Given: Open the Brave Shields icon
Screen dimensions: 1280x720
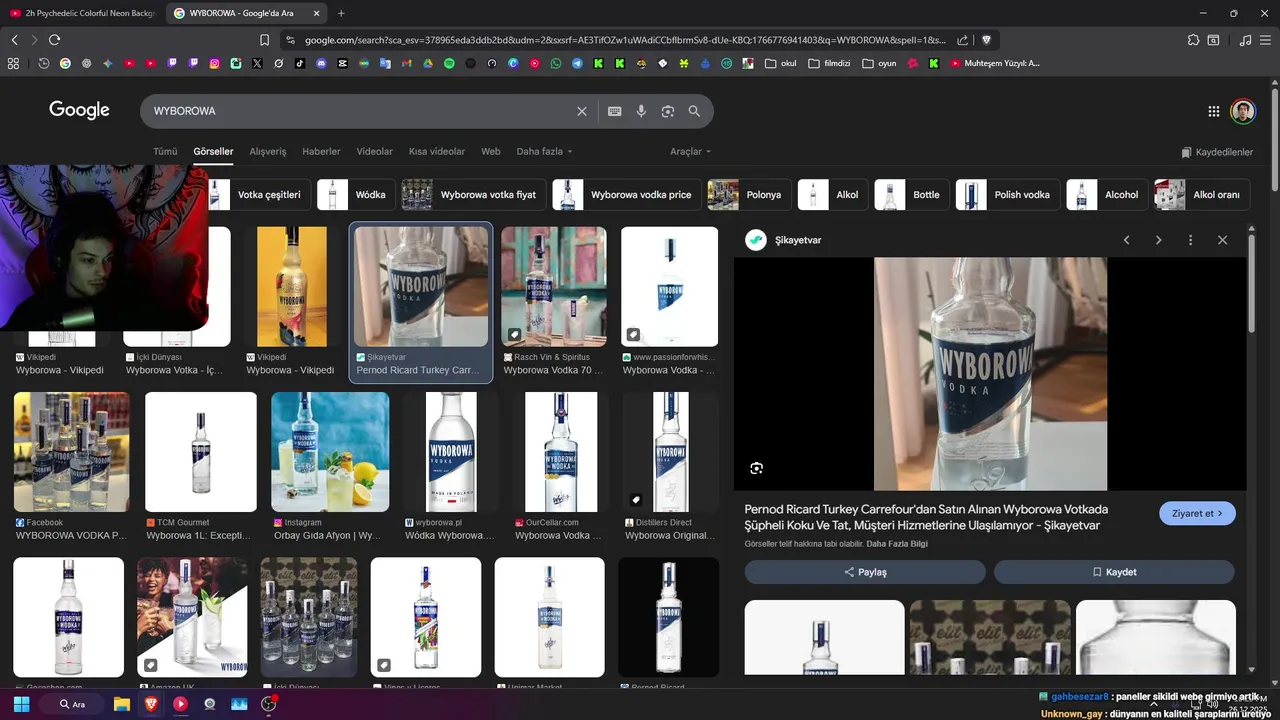Looking at the screenshot, I should (986, 40).
